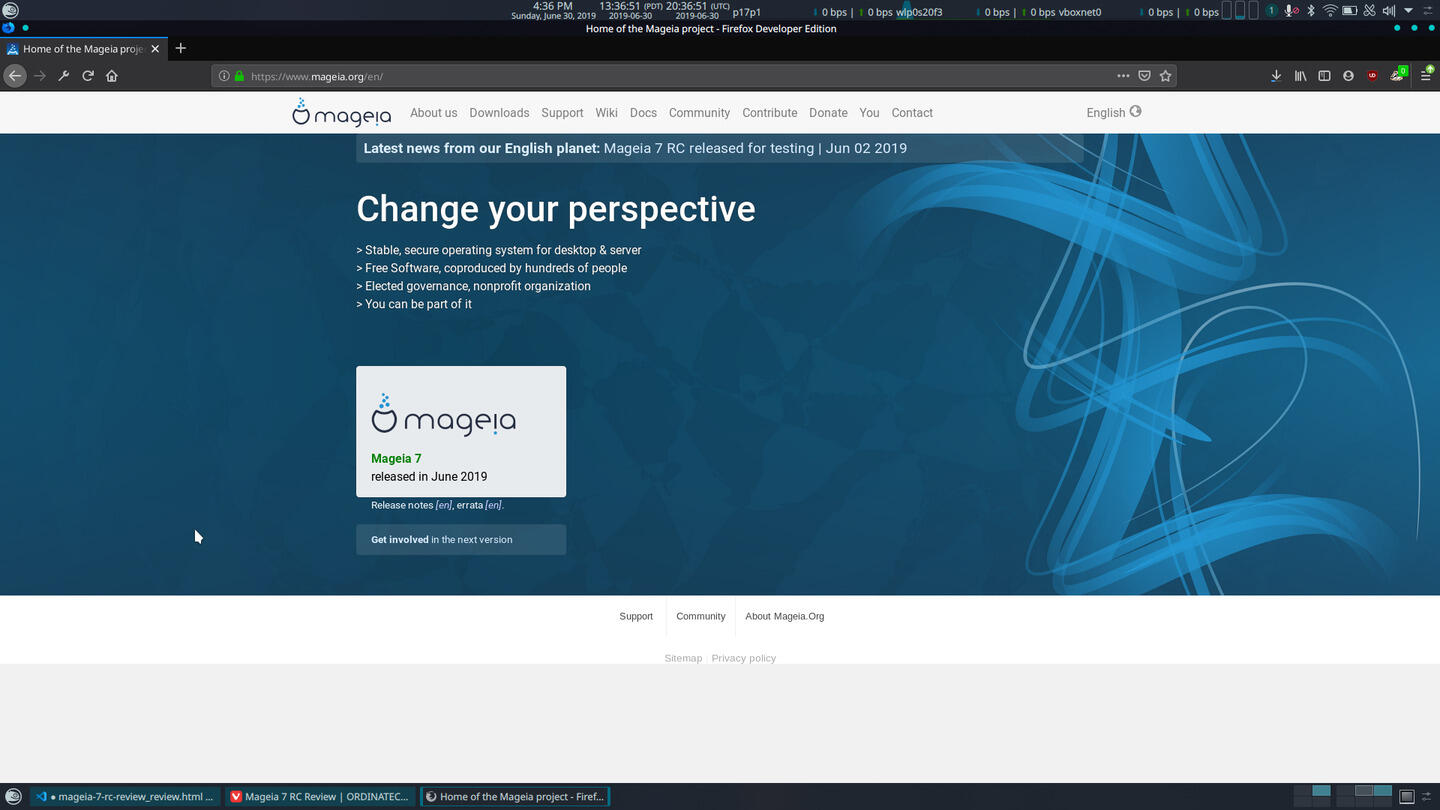Open a new browser tab
Viewport: 1440px width, 810px height.
click(181, 48)
